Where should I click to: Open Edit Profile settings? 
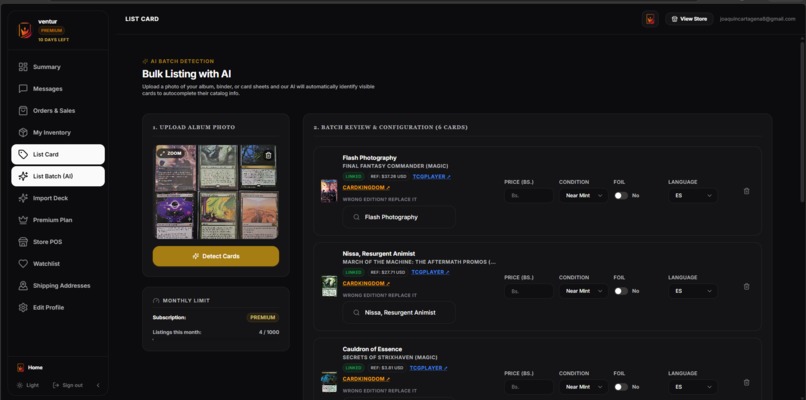pyautogui.click(x=58, y=307)
